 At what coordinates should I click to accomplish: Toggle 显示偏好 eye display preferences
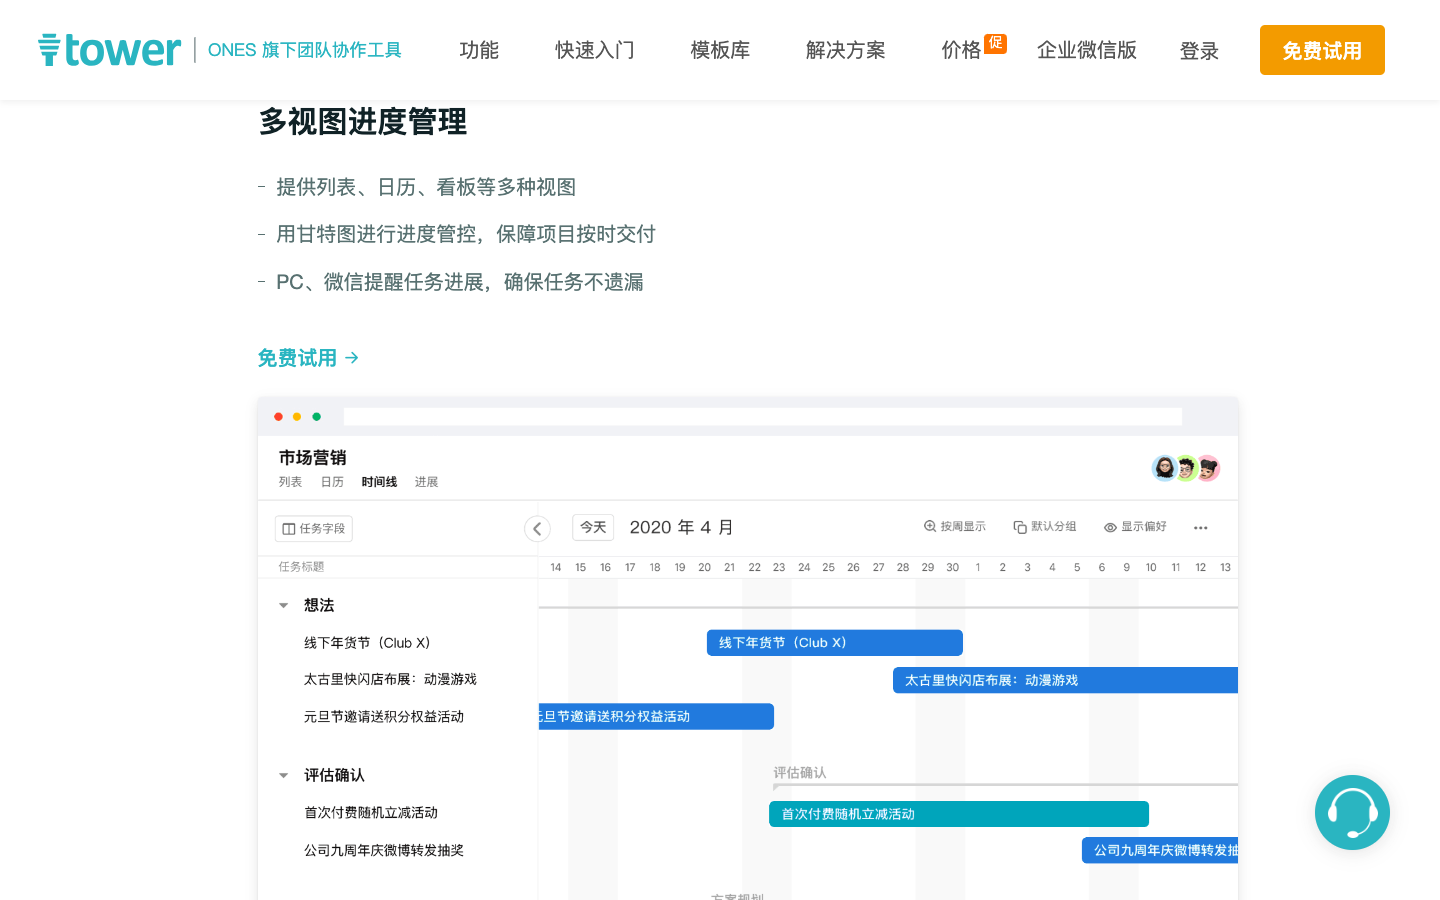(x=1135, y=527)
